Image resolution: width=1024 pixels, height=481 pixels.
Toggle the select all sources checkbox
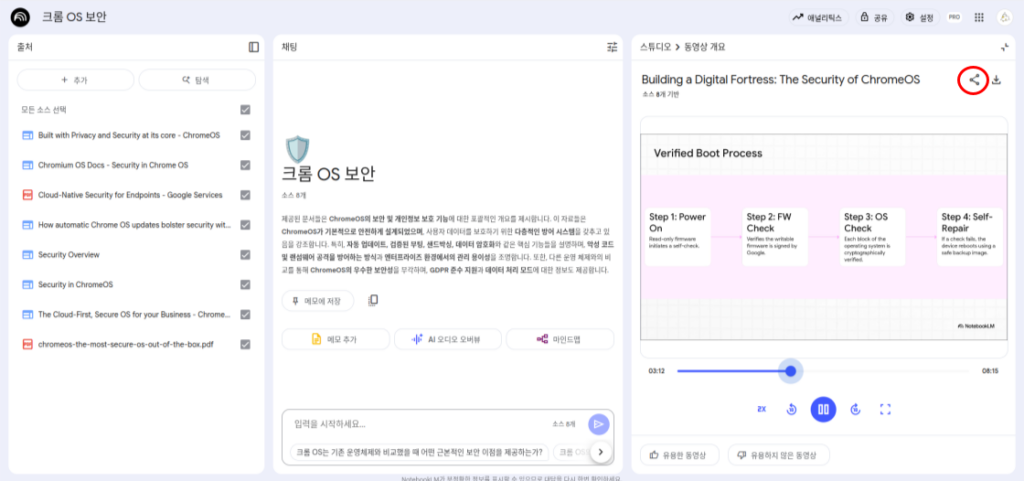pos(245,110)
